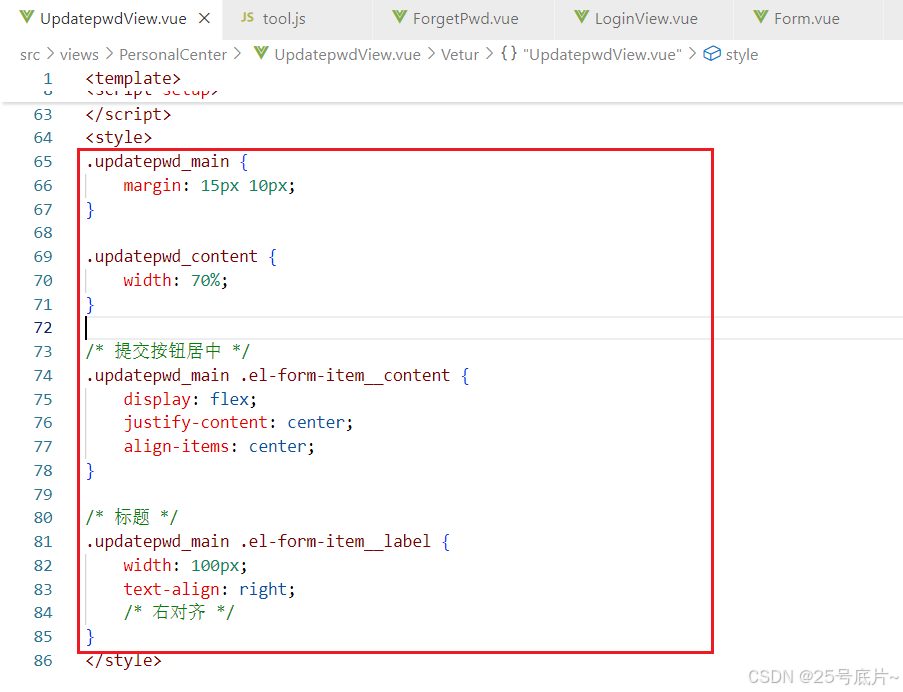Click line number 65 in gutter
Viewport: 903px width, 692px height.
pyautogui.click(x=43, y=162)
